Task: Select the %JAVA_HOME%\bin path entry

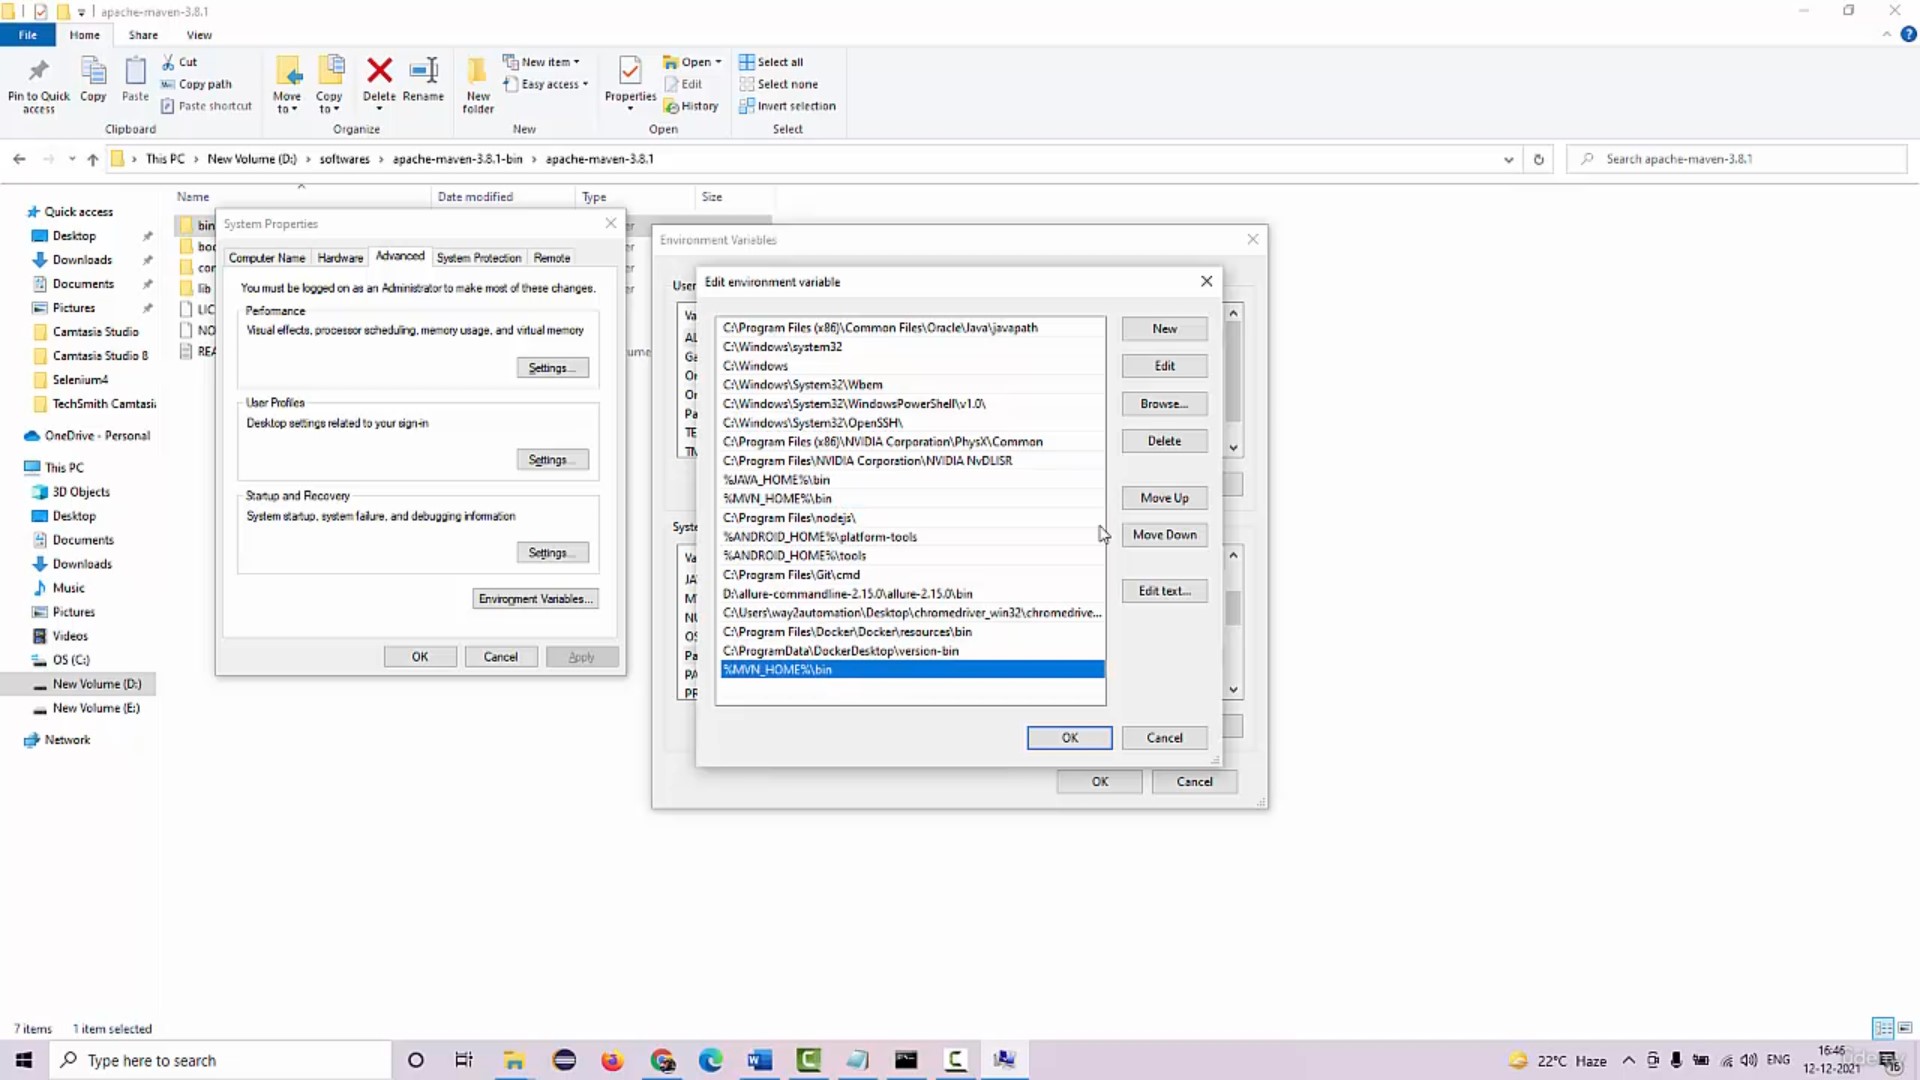Action: click(x=912, y=480)
